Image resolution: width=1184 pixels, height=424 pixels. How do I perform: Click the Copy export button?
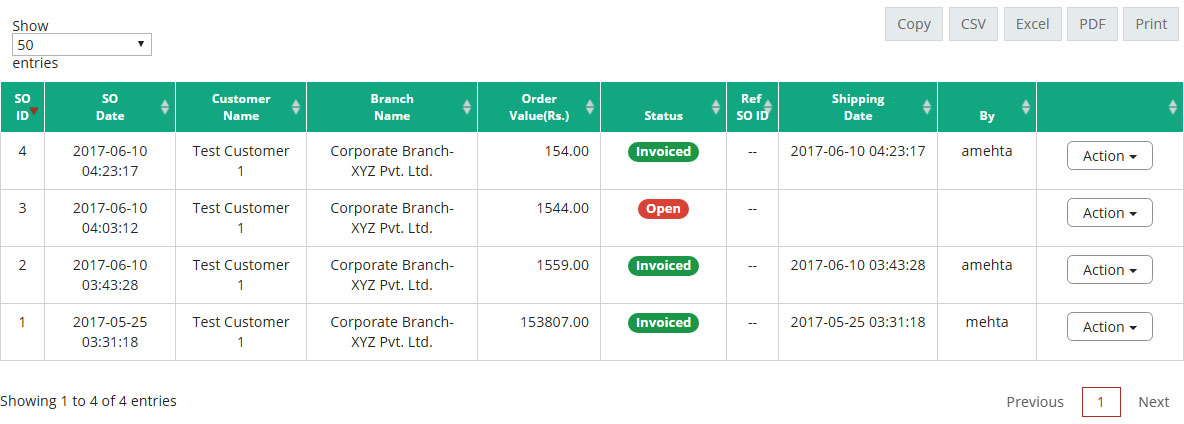point(913,25)
